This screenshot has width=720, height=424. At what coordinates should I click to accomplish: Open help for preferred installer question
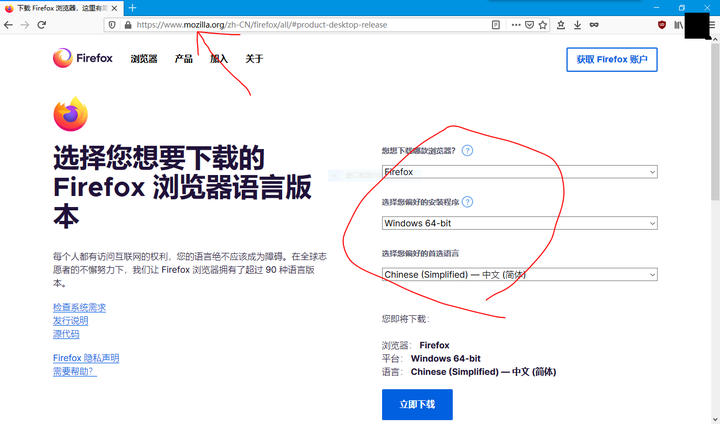(x=467, y=202)
